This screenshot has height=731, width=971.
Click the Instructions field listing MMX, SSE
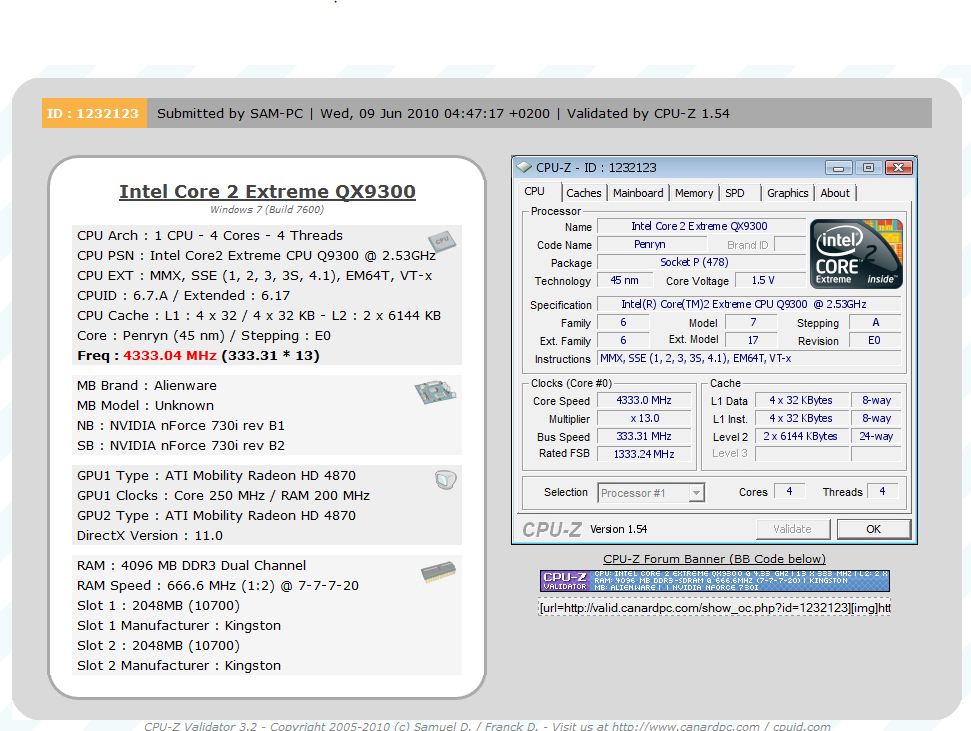748,358
